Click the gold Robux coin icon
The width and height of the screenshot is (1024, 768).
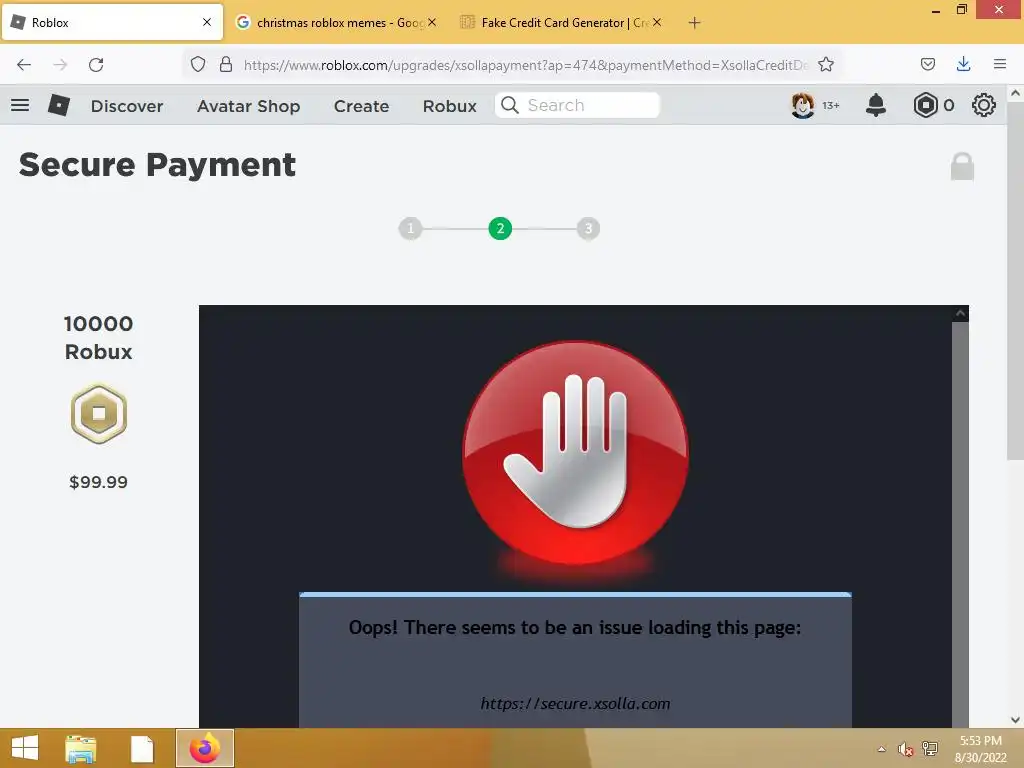99,414
